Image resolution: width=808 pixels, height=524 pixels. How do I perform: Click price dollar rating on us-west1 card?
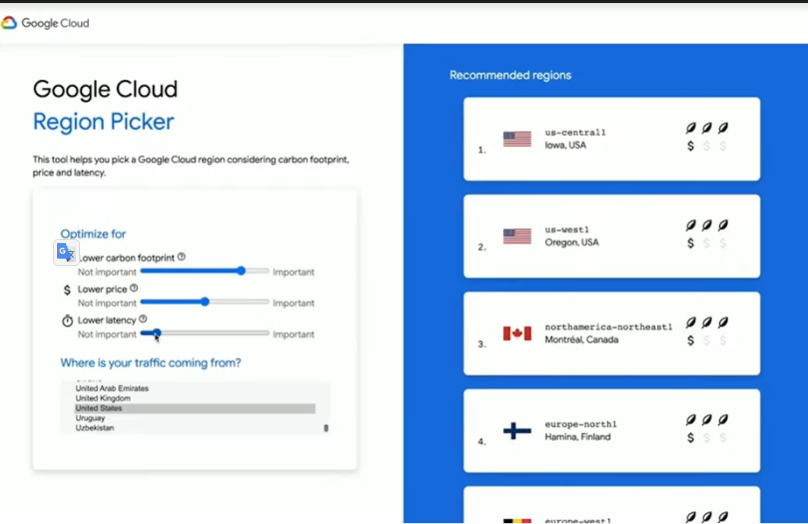(x=706, y=243)
